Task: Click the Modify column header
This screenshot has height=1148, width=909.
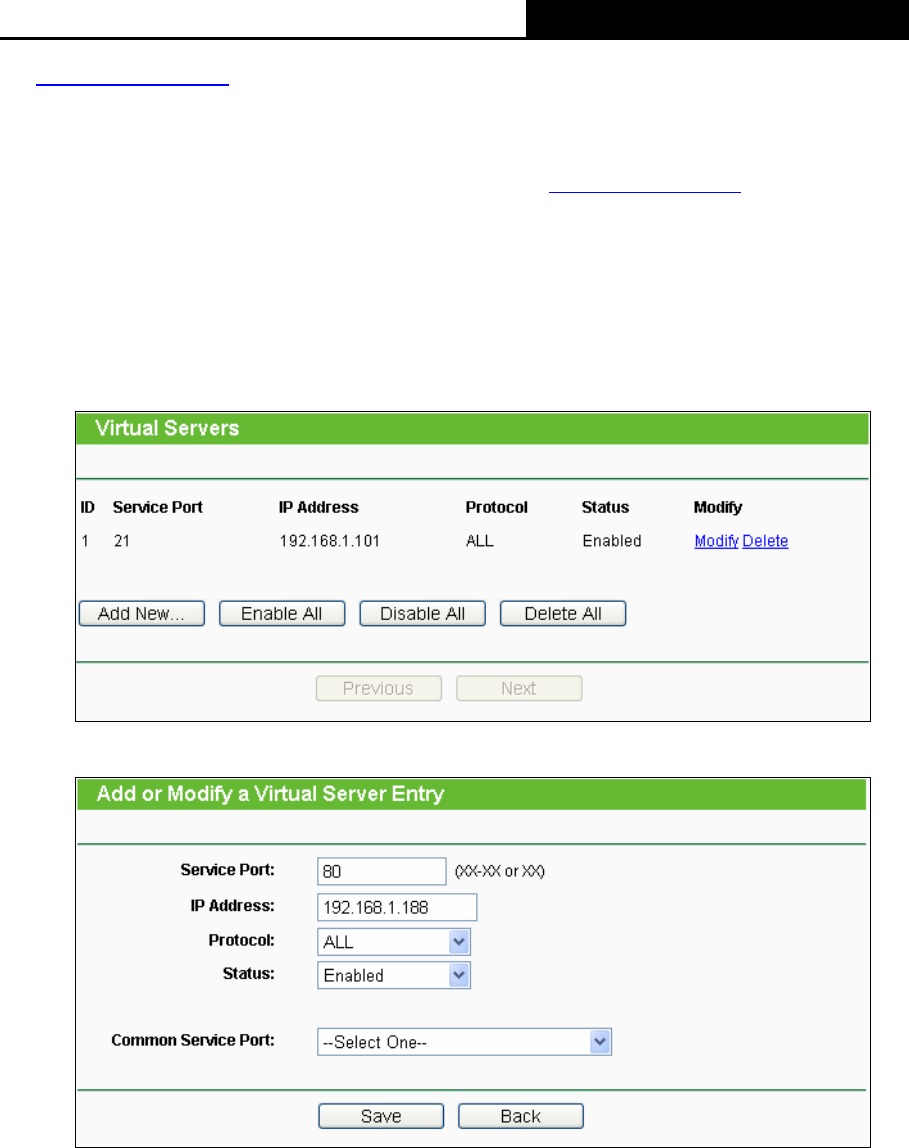Action: 718,507
